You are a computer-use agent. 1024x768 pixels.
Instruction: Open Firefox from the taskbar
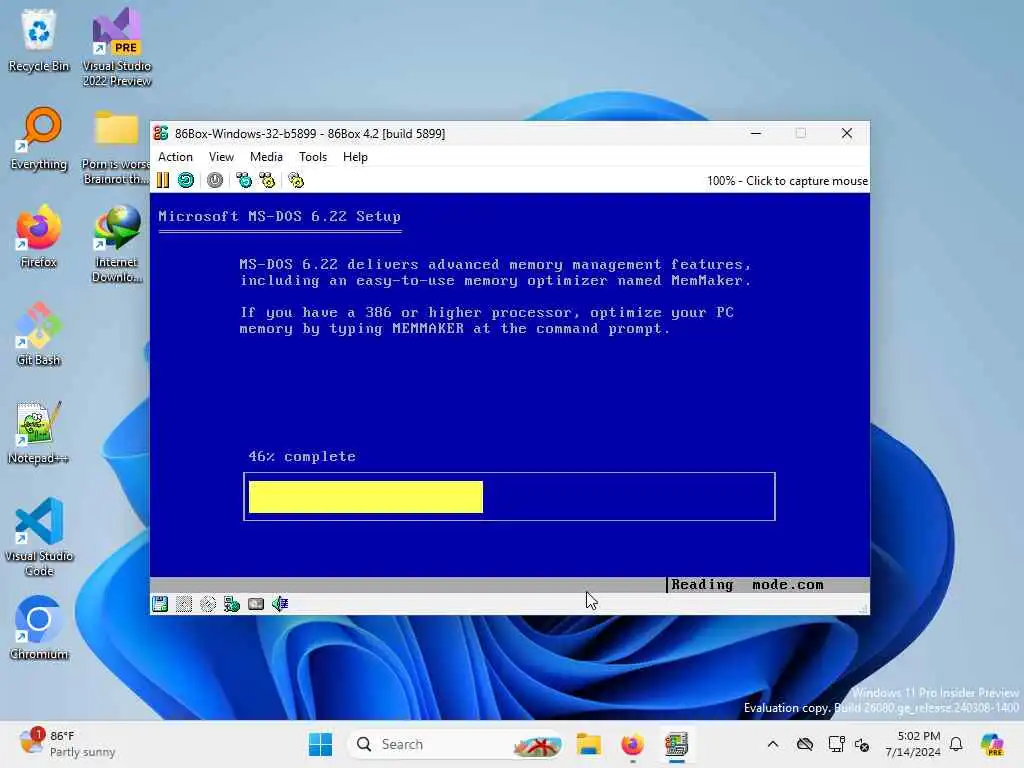[632, 744]
